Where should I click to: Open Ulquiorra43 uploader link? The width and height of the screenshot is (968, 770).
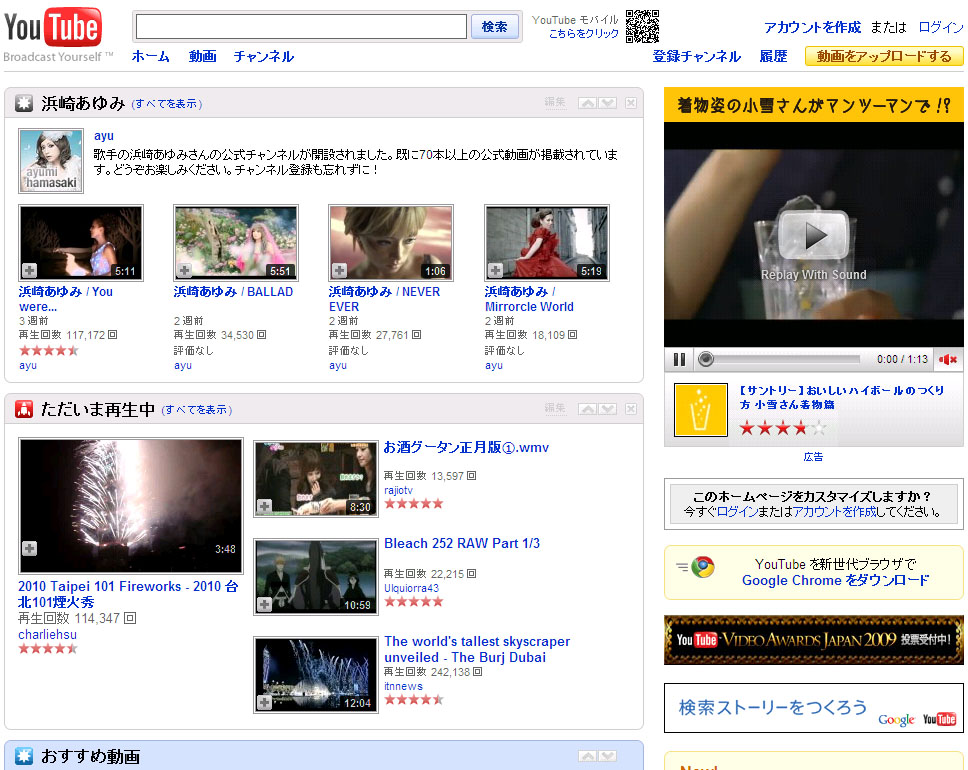pos(411,588)
